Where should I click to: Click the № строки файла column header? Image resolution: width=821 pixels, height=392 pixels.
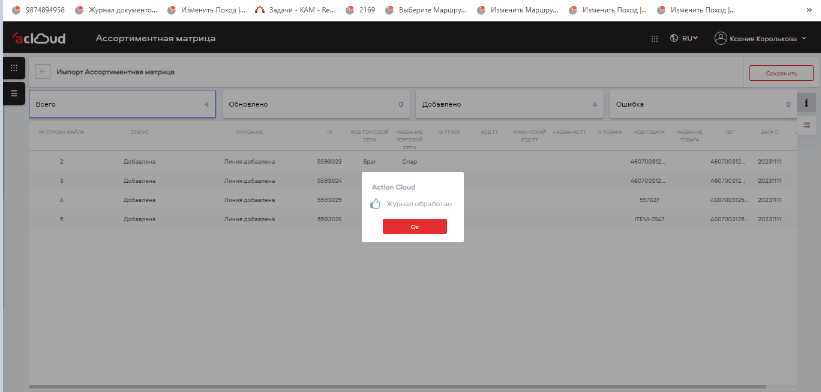pos(61,132)
